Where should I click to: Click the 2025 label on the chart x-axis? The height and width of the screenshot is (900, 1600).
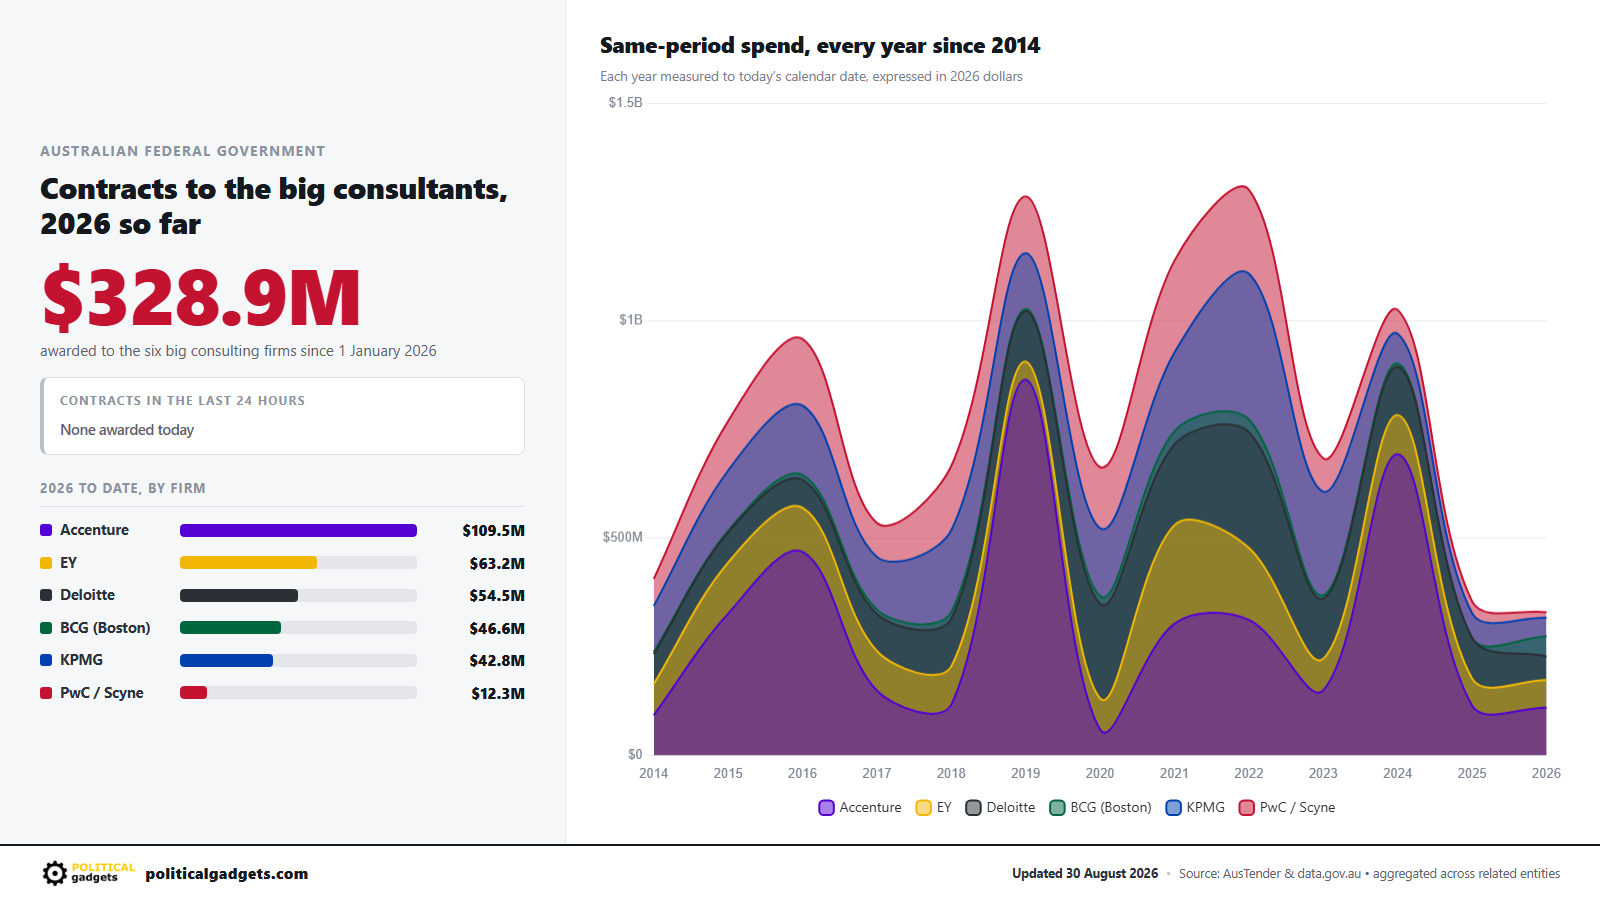1472,774
